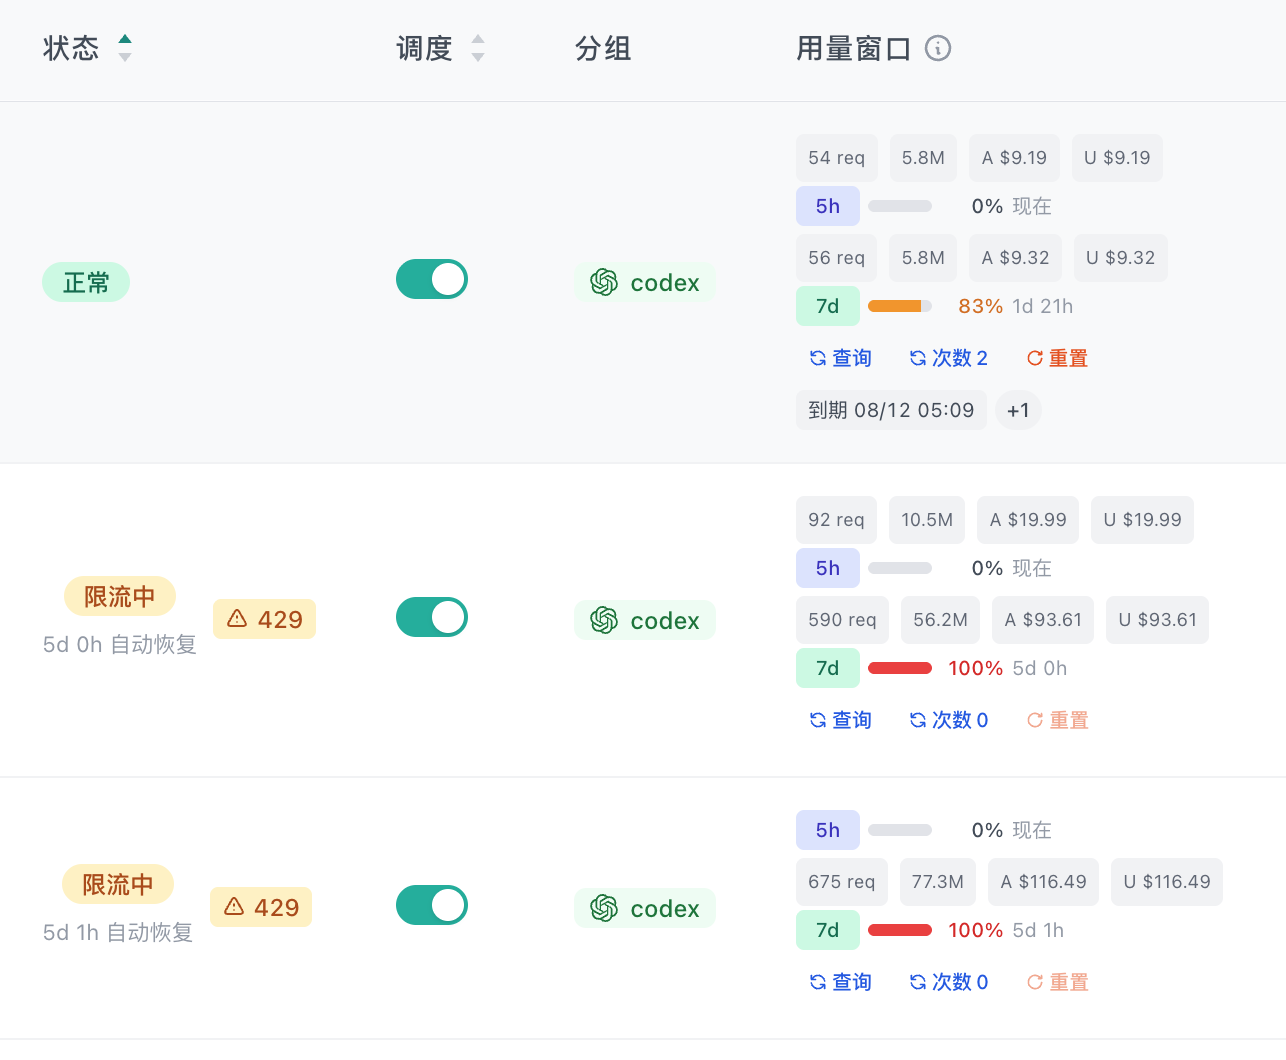Click the 77.3M tokens tag
1286x1060 pixels.
938,882
